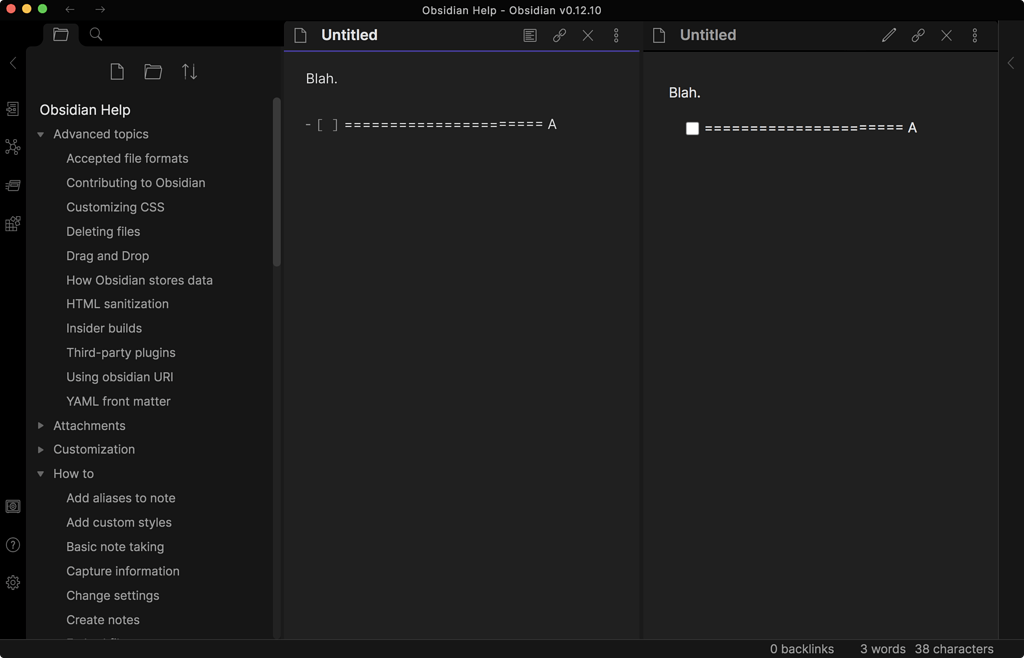Open the quick switcher ribbon icon

coord(13,108)
